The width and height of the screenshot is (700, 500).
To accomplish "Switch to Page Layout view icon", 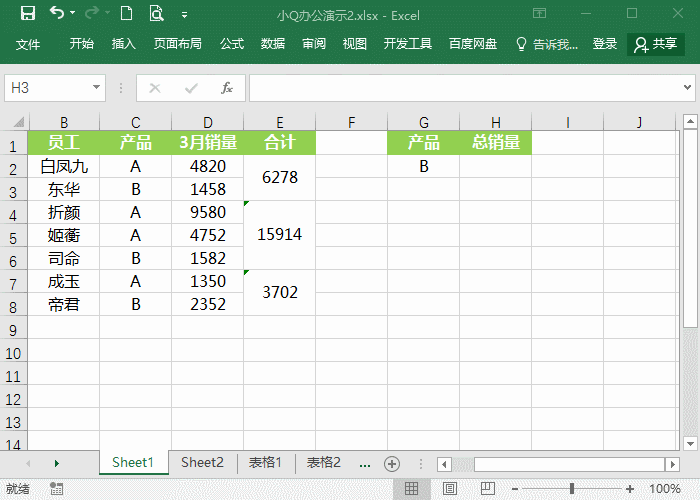I will (x=450, y=488).
